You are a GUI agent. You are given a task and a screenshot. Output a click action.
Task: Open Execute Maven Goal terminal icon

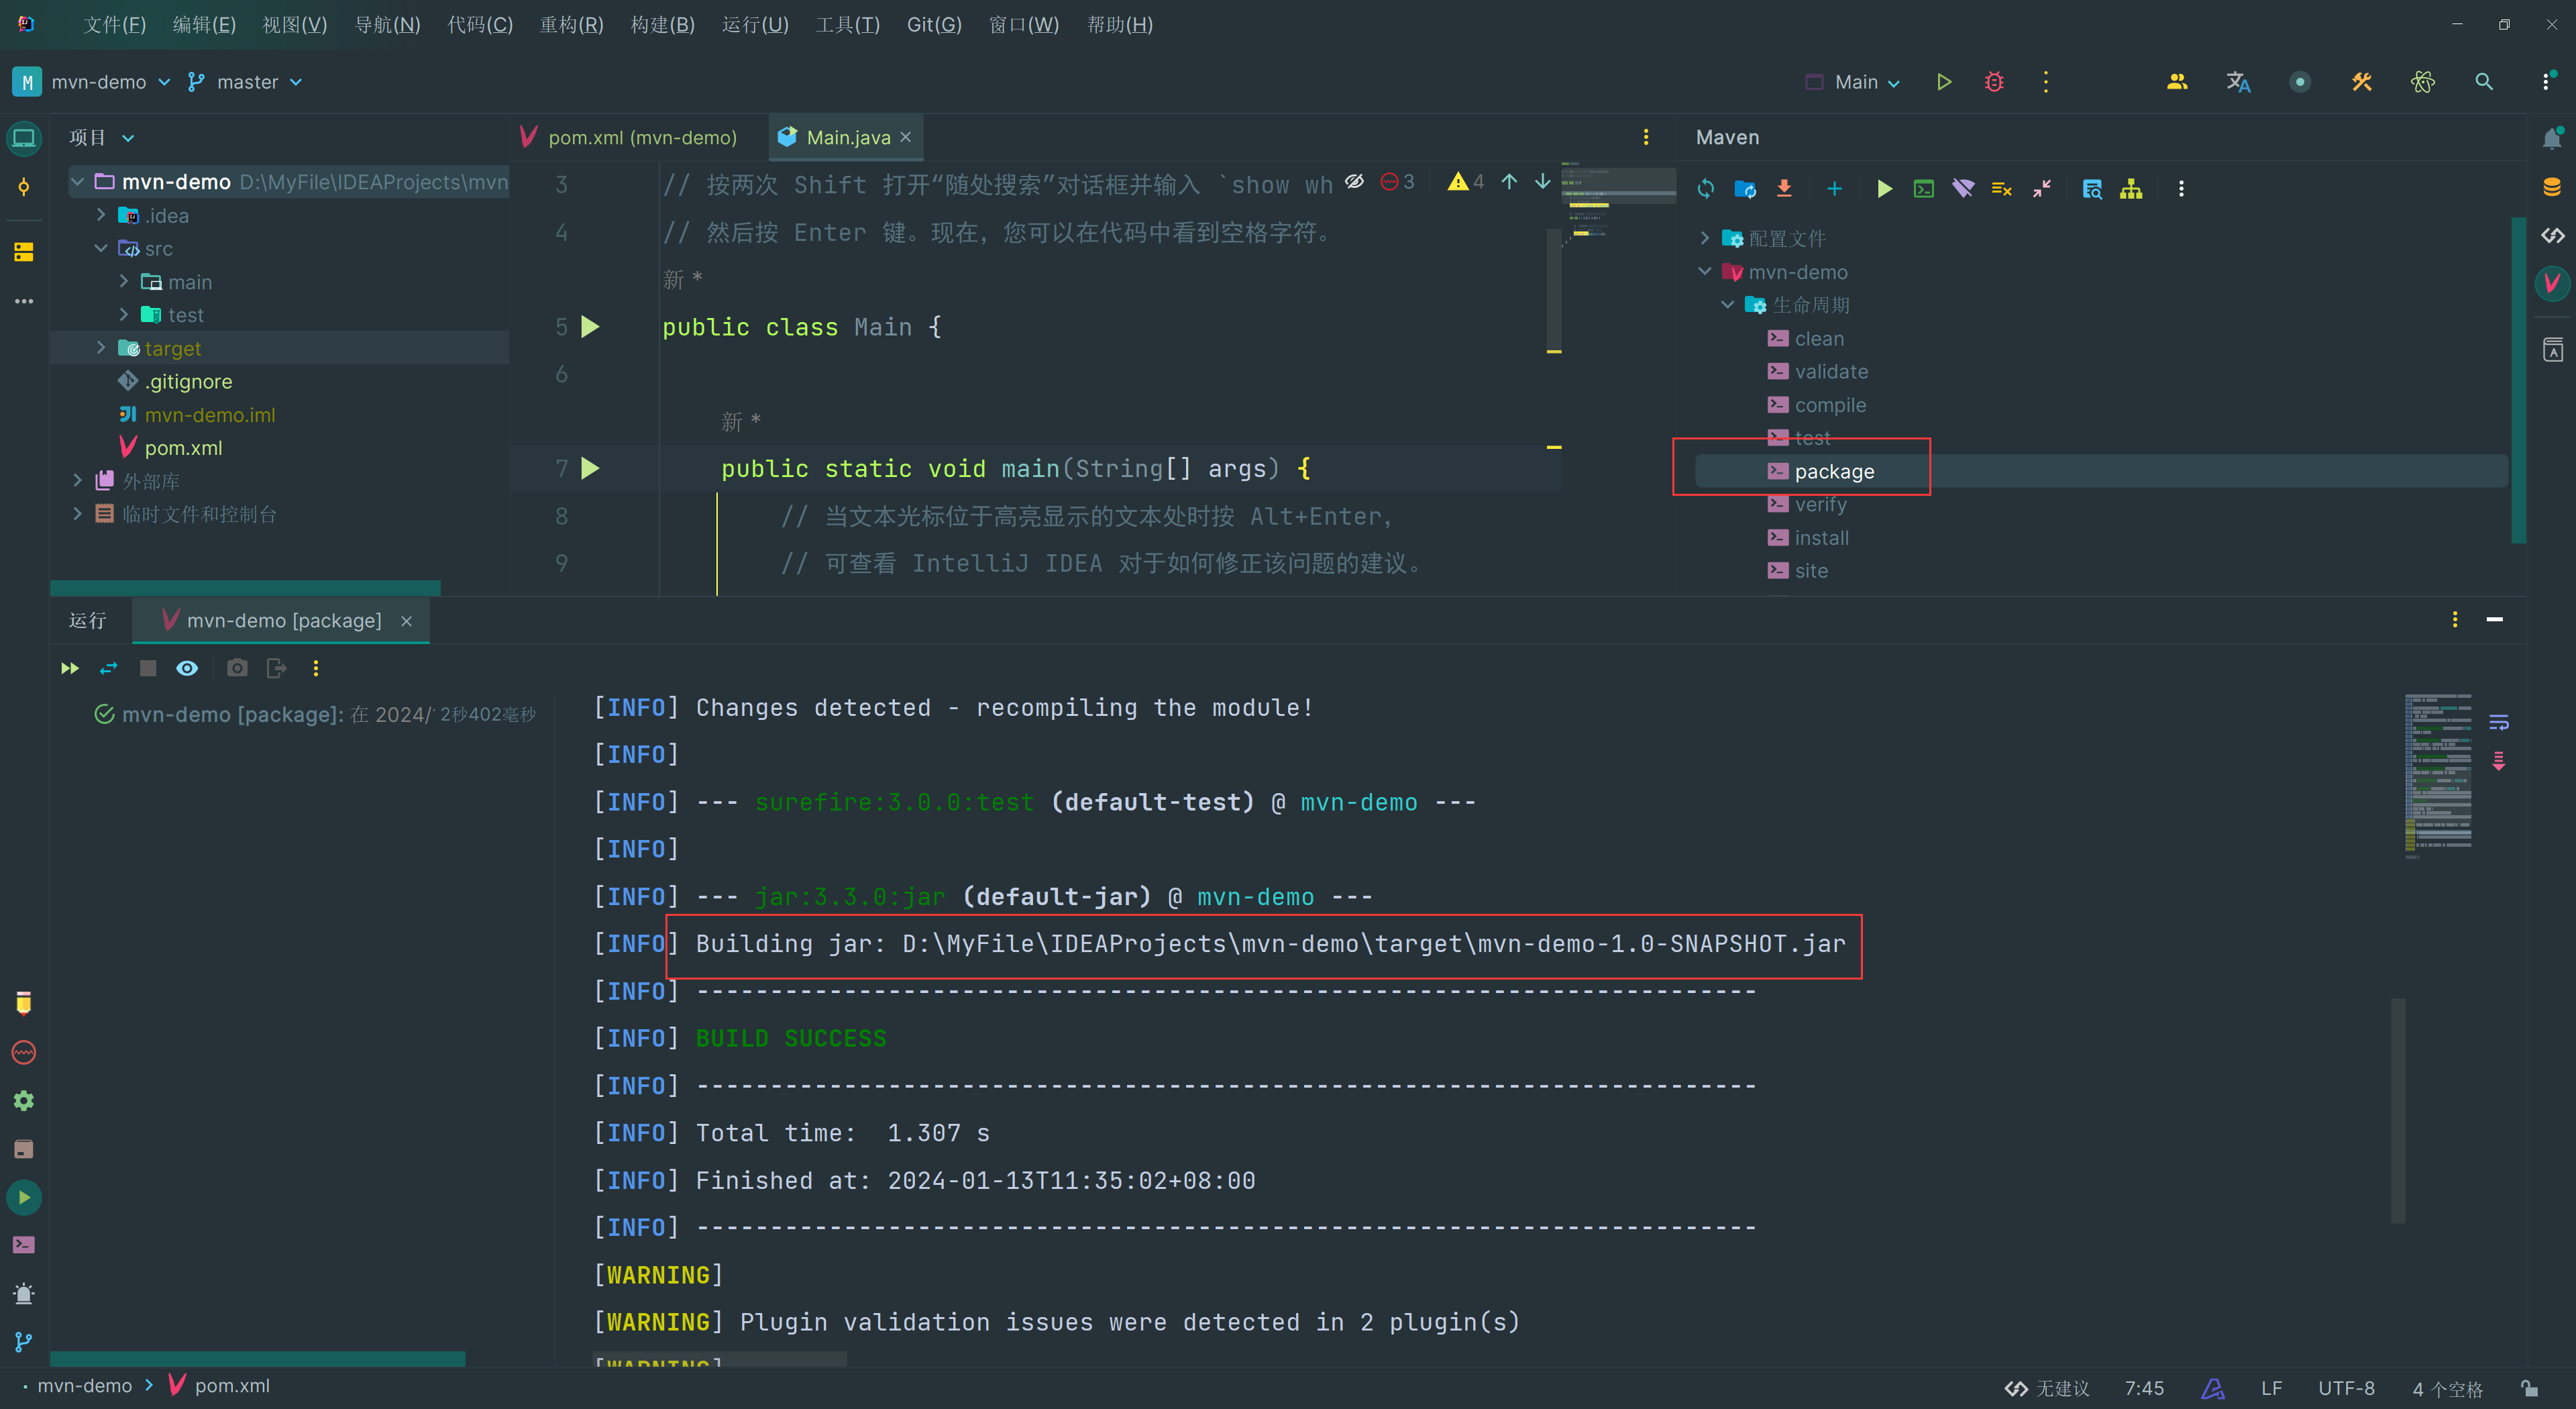(1923, 189)
